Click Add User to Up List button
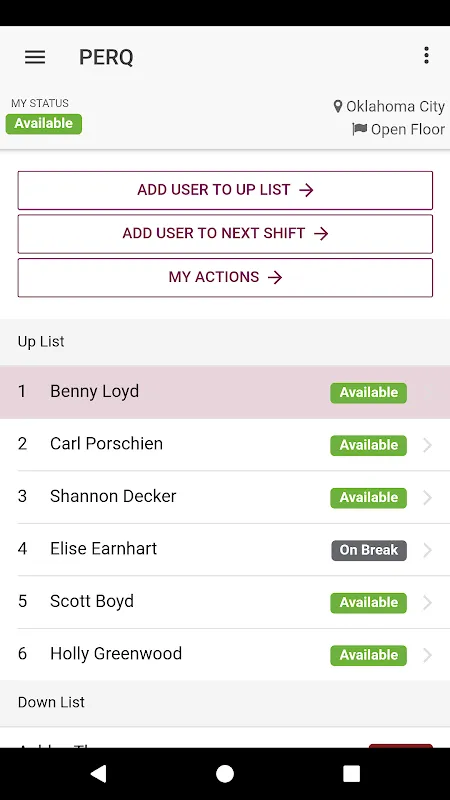450x800 pixels. click(225, 190)
